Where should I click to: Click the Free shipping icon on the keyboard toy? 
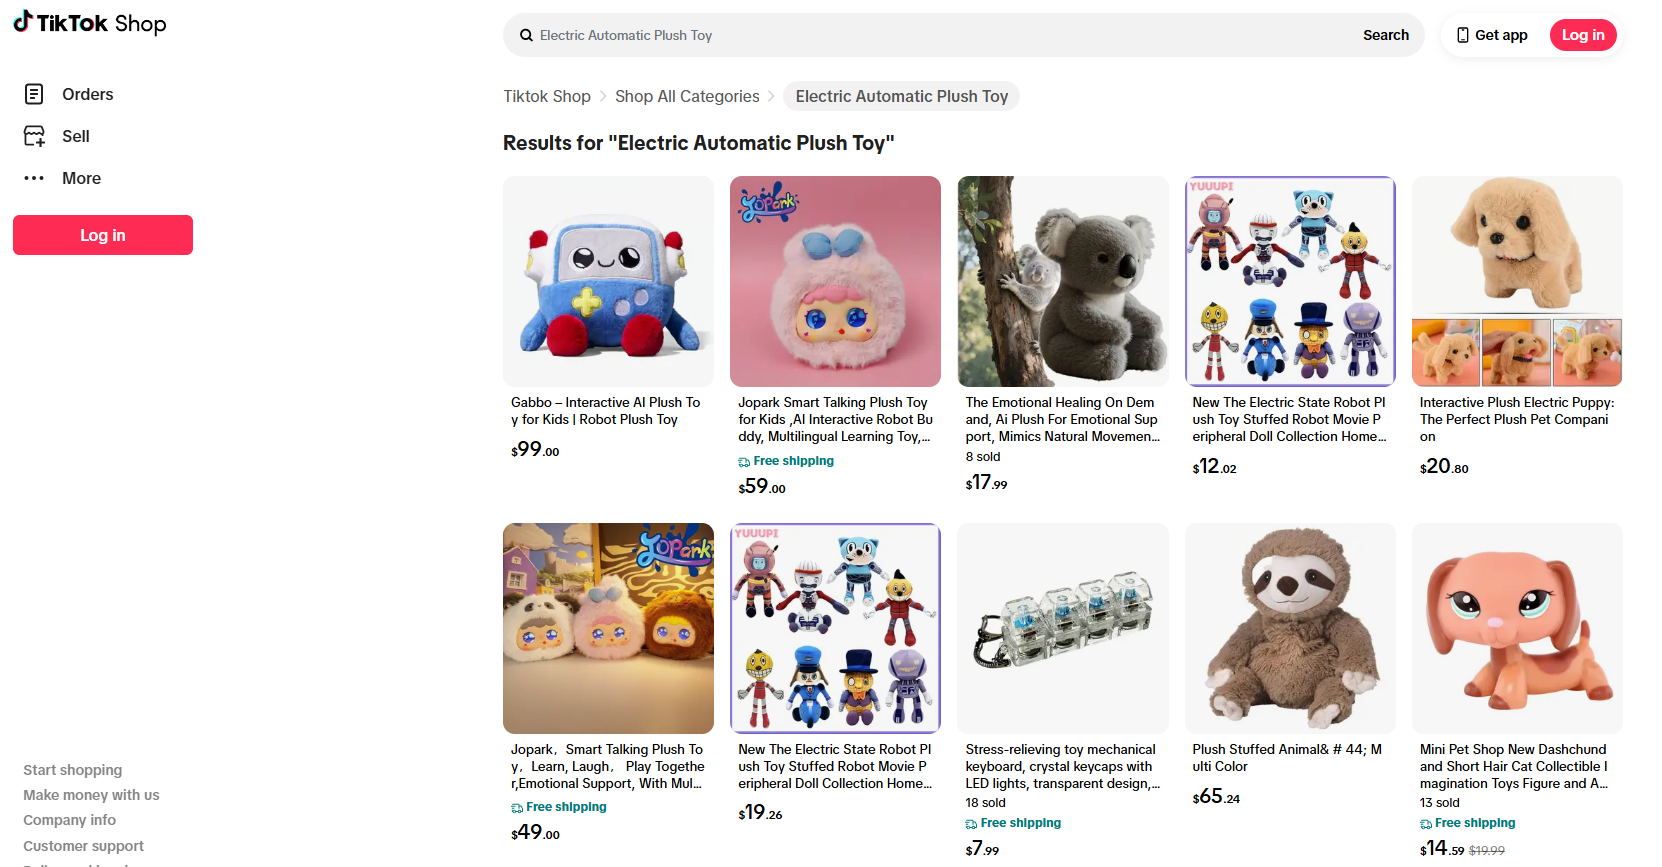pyautogui.click(x=970, y=823)
